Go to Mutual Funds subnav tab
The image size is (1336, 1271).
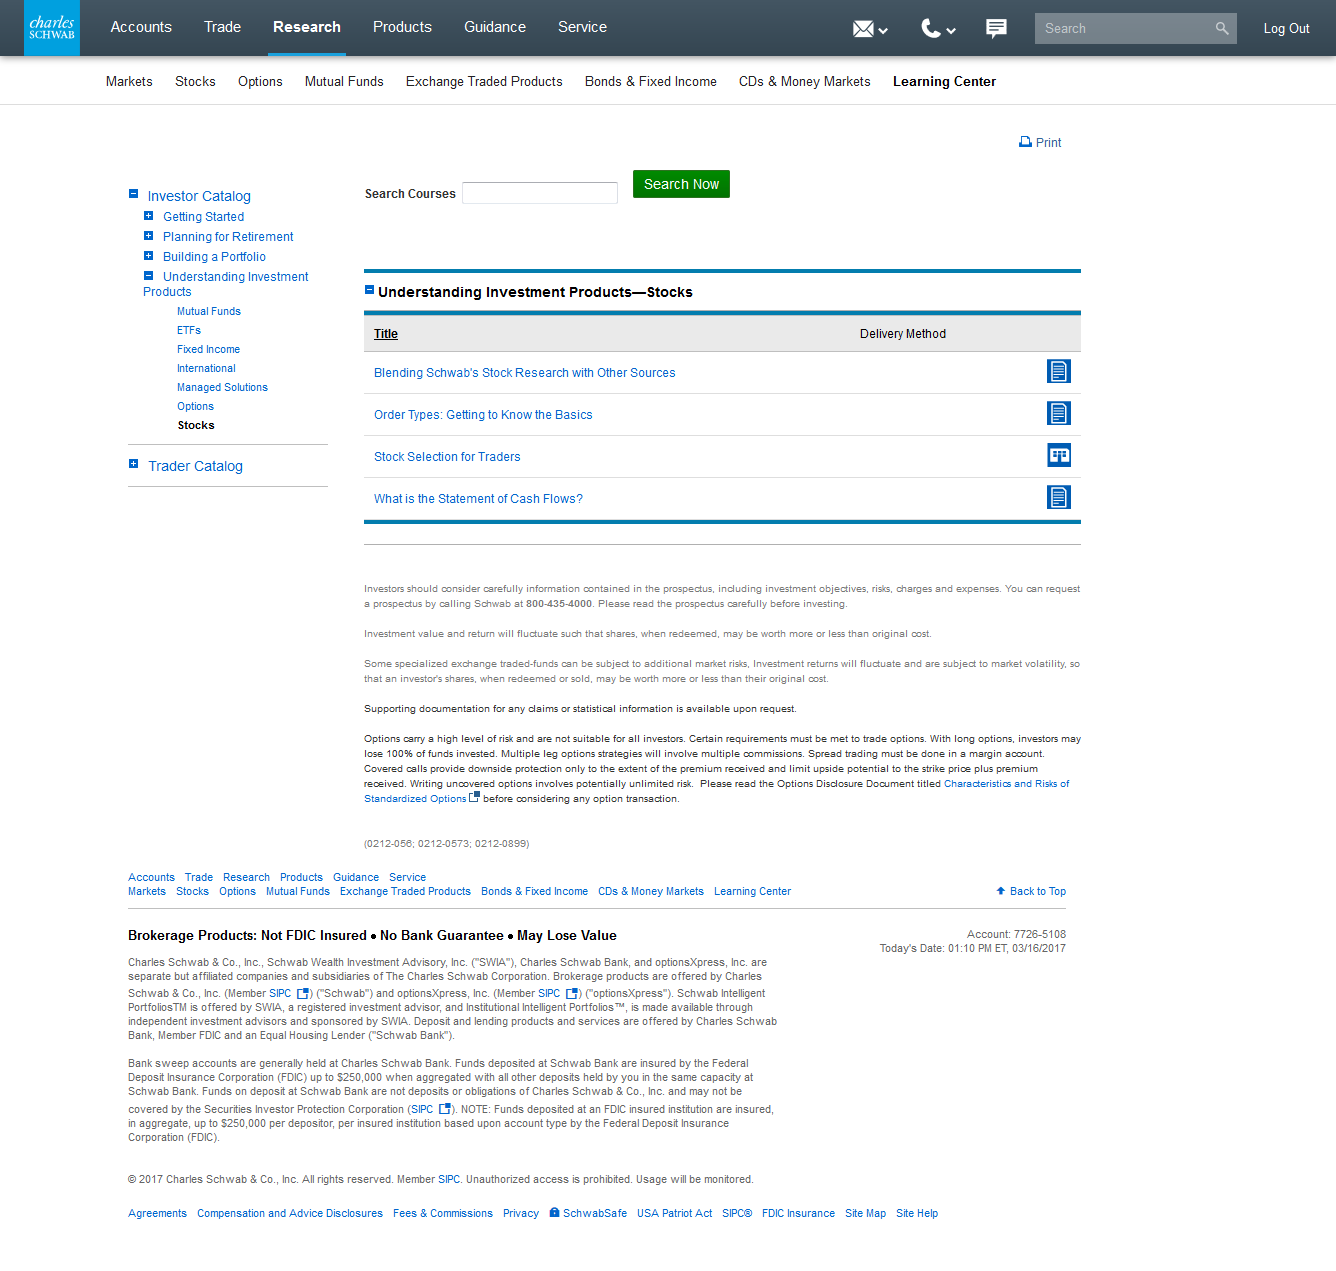pos(344,82)
